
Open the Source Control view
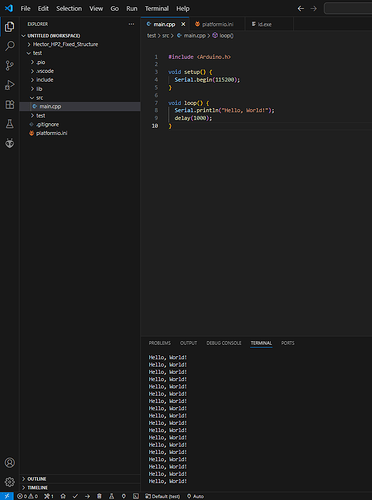10,65
